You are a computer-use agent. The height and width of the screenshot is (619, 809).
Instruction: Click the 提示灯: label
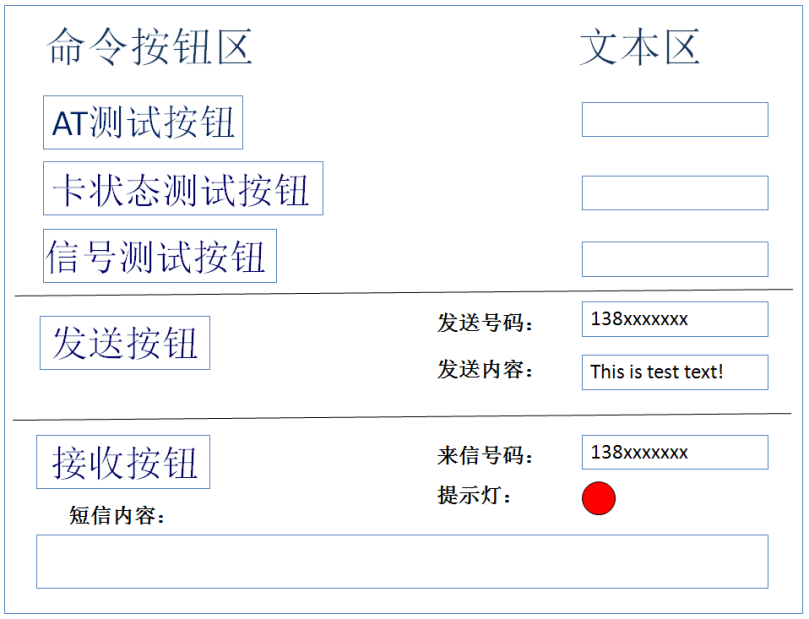click(x=474, y=495)
